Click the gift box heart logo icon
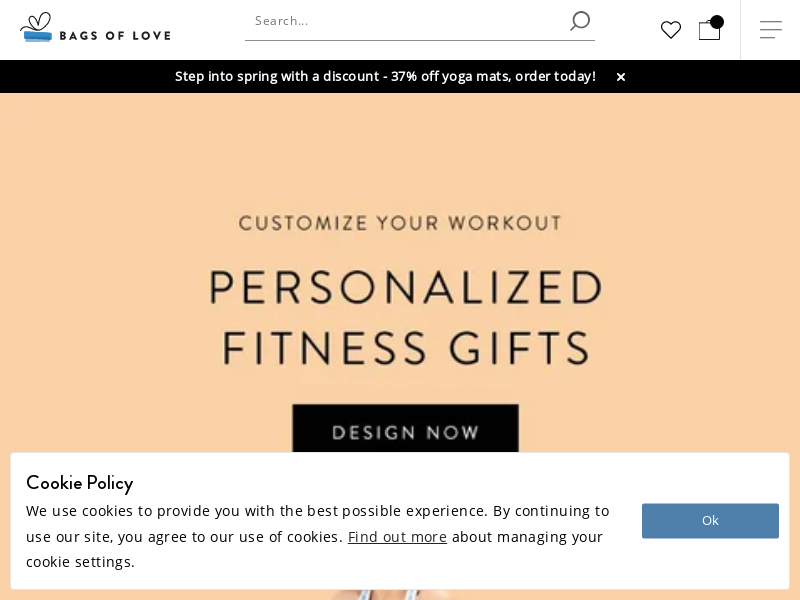Screen dimensions: 800x600 coord(36,27)
